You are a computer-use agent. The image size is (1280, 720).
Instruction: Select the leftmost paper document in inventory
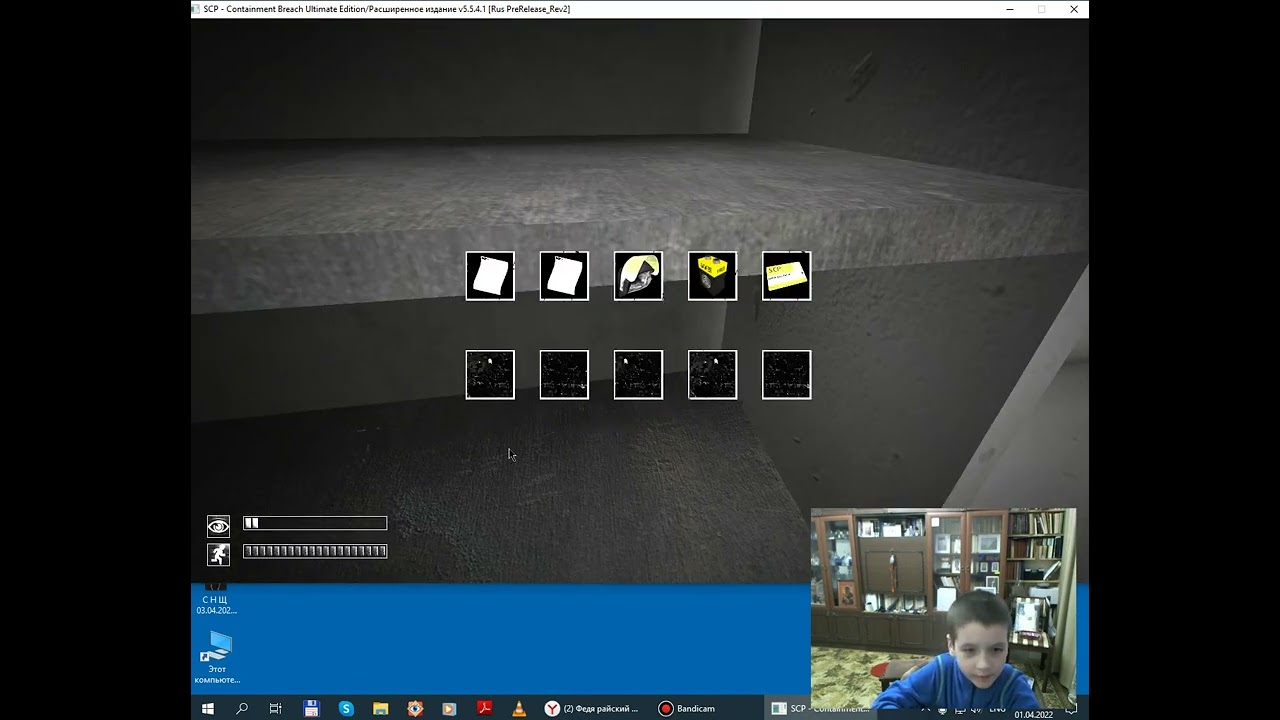pyautogui.click(x=490, y=276)
